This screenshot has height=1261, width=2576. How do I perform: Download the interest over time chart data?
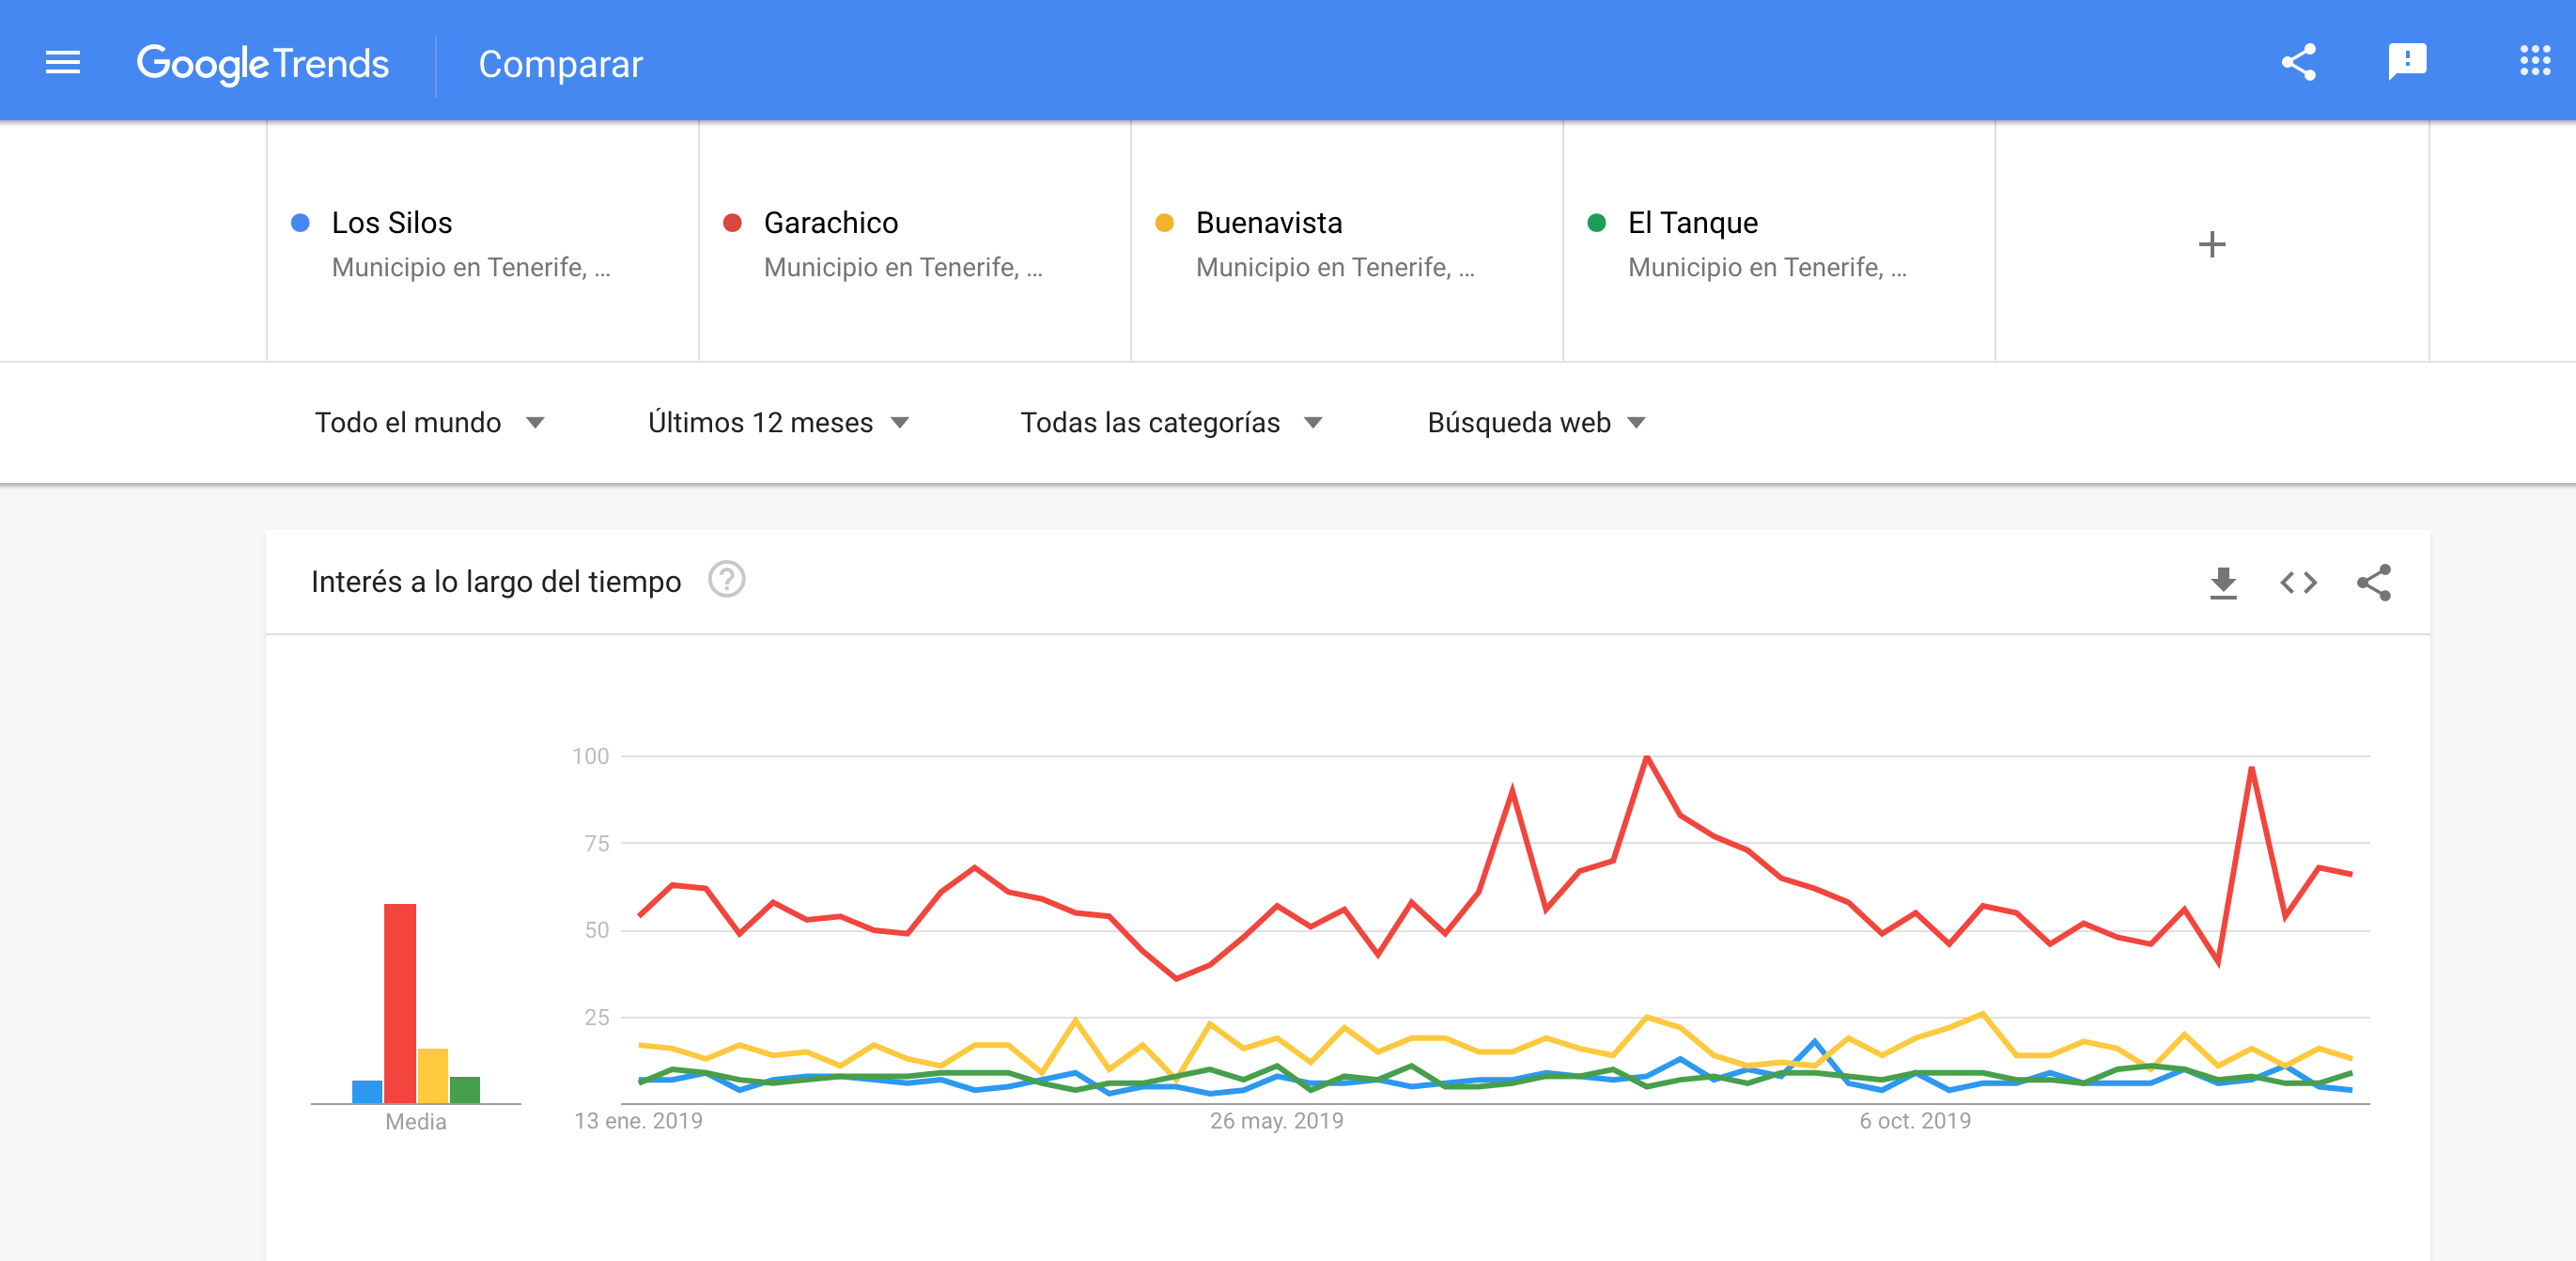[x=2223, y=582]
